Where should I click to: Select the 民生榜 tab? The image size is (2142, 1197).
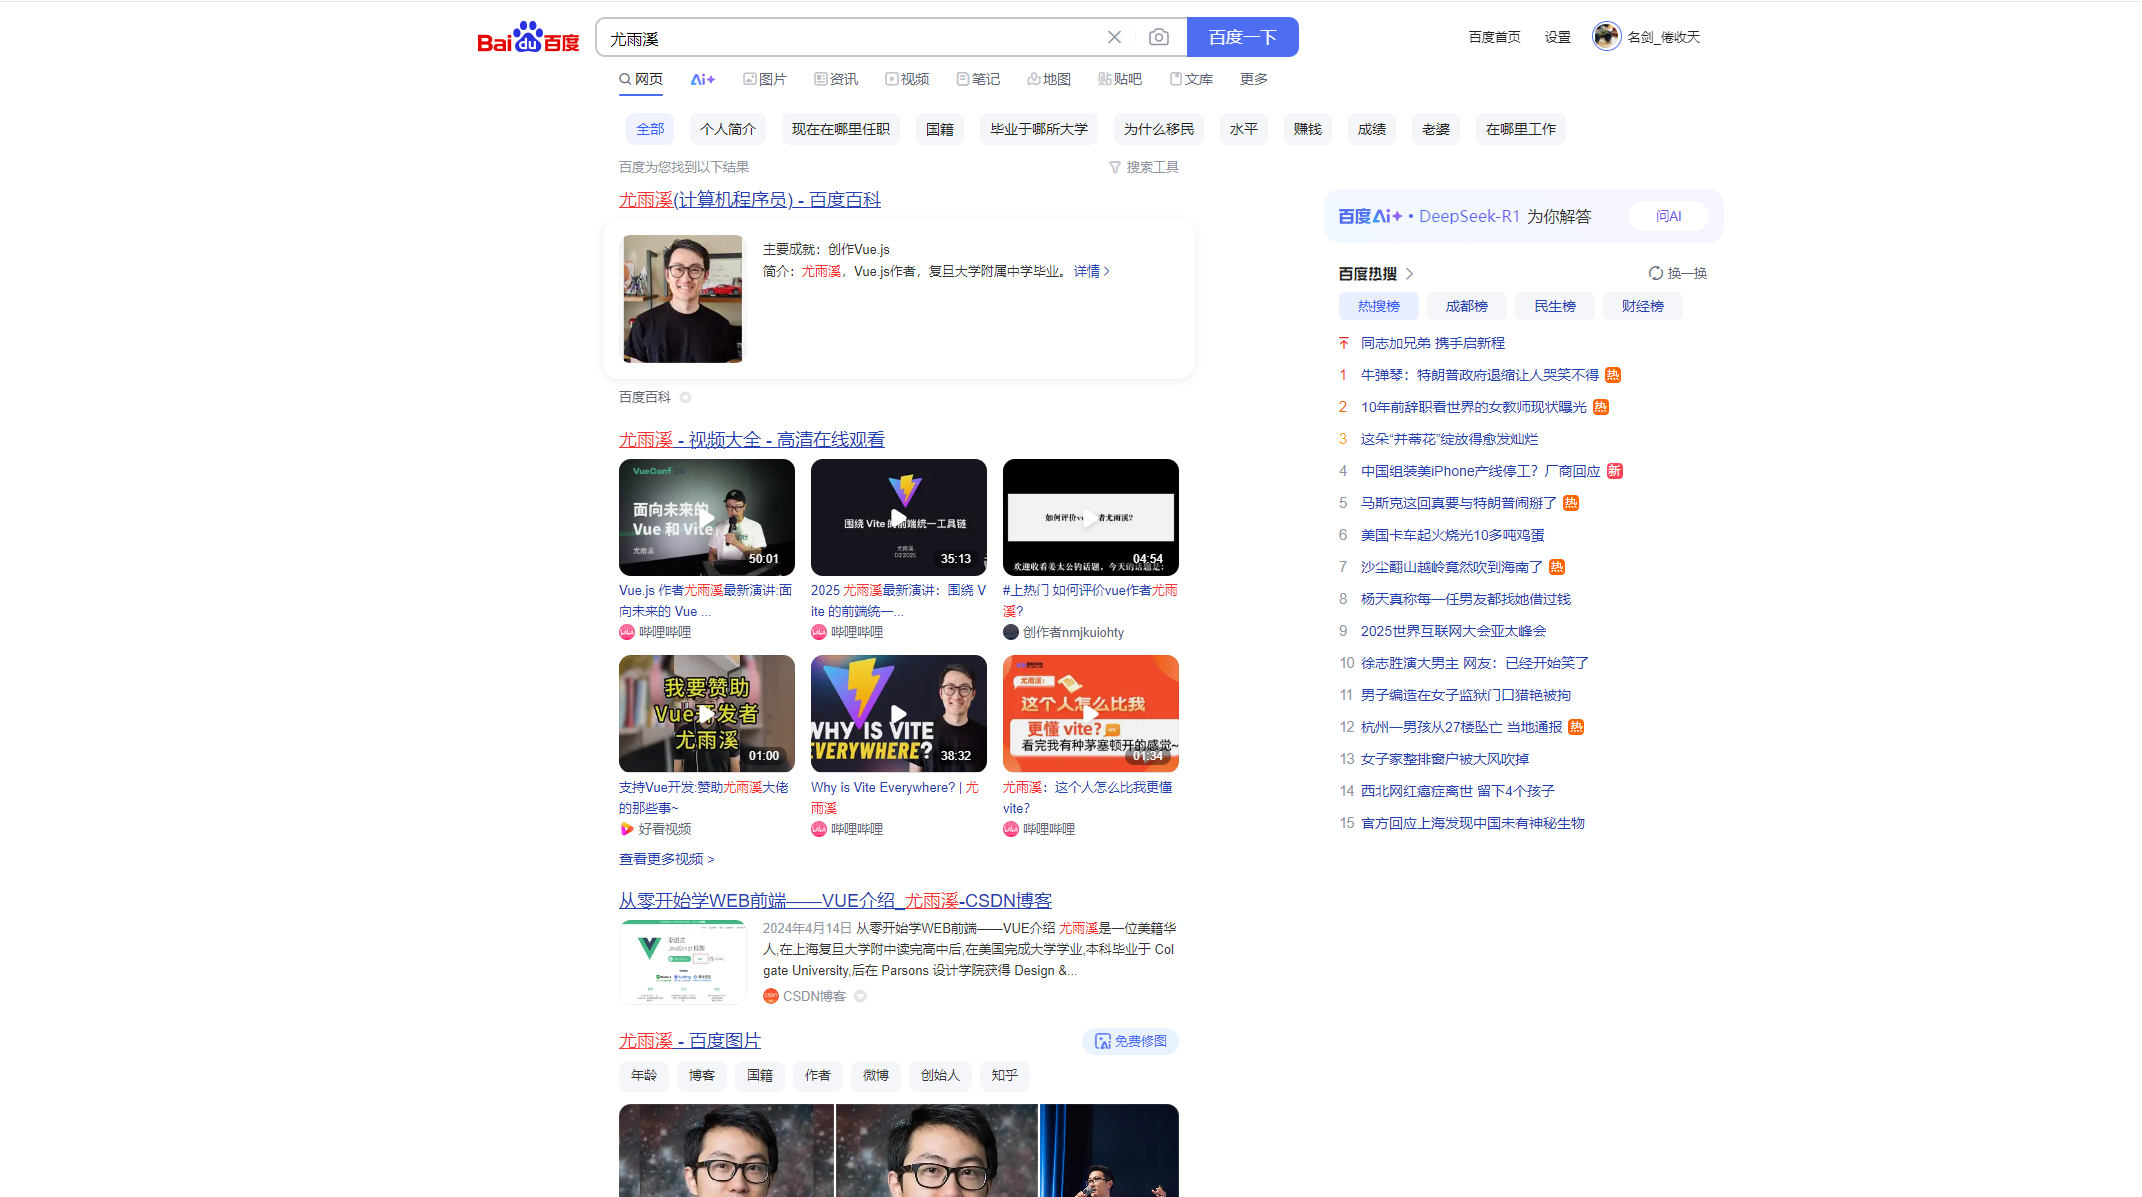pyautogui.click(x=1555, y=306)
